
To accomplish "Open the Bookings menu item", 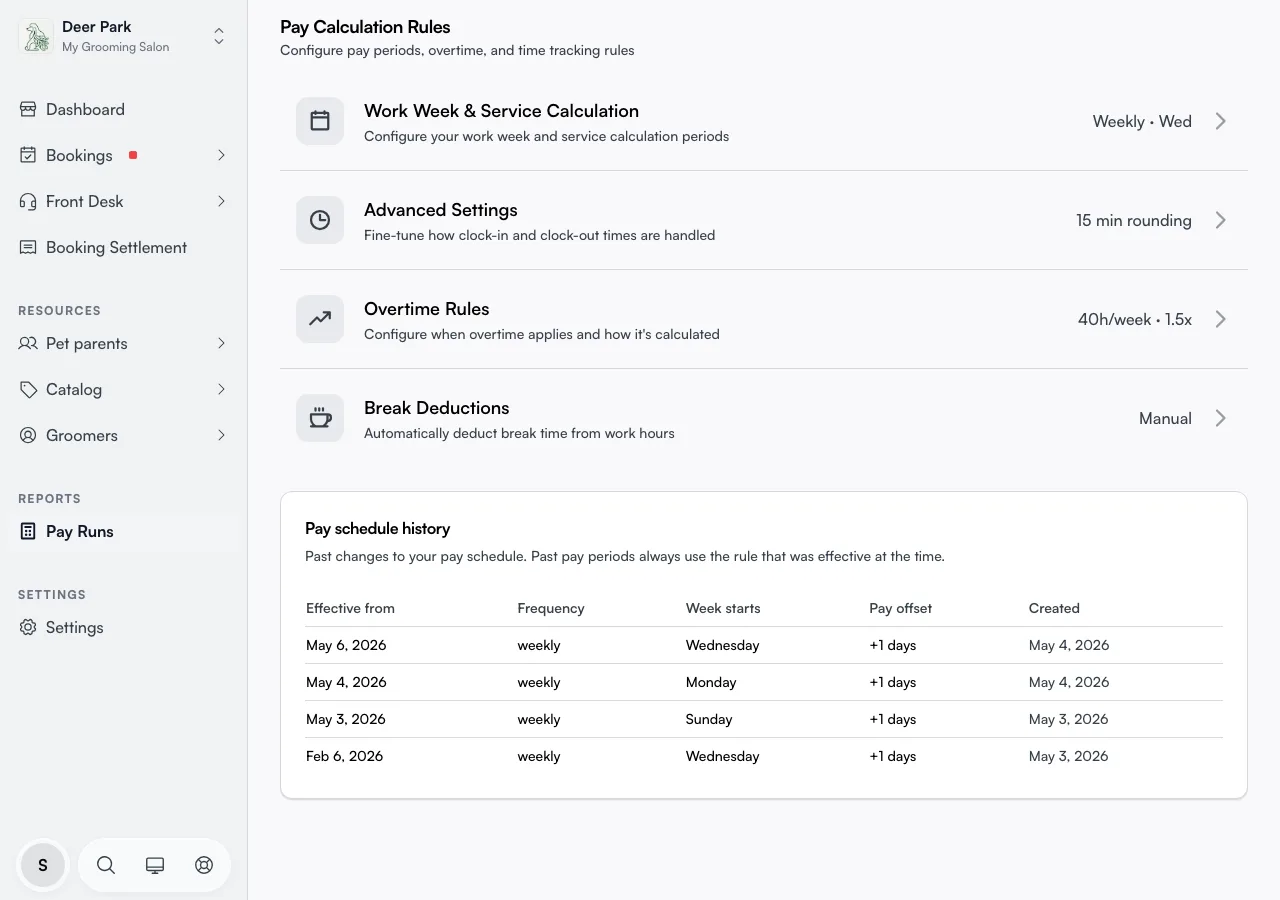I will (123, 155).
